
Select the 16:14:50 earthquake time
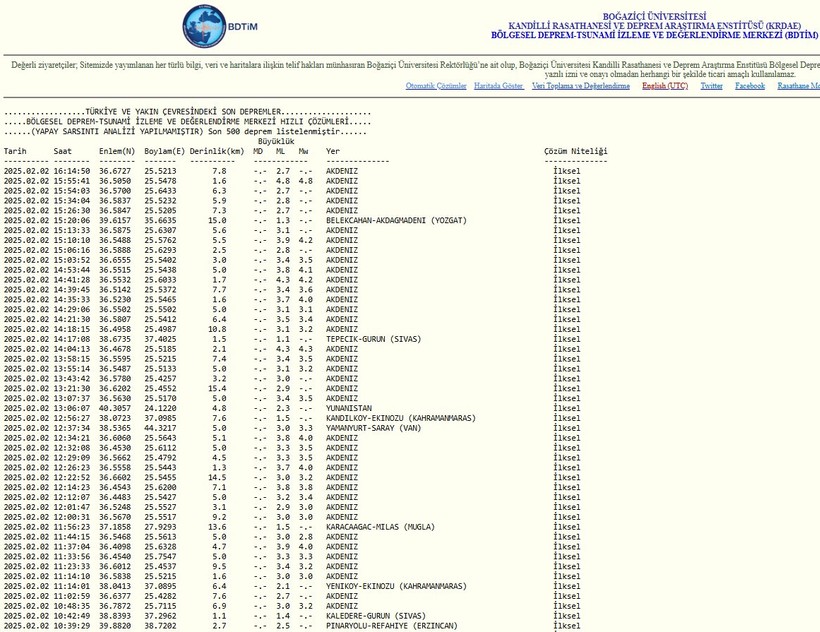72,171
